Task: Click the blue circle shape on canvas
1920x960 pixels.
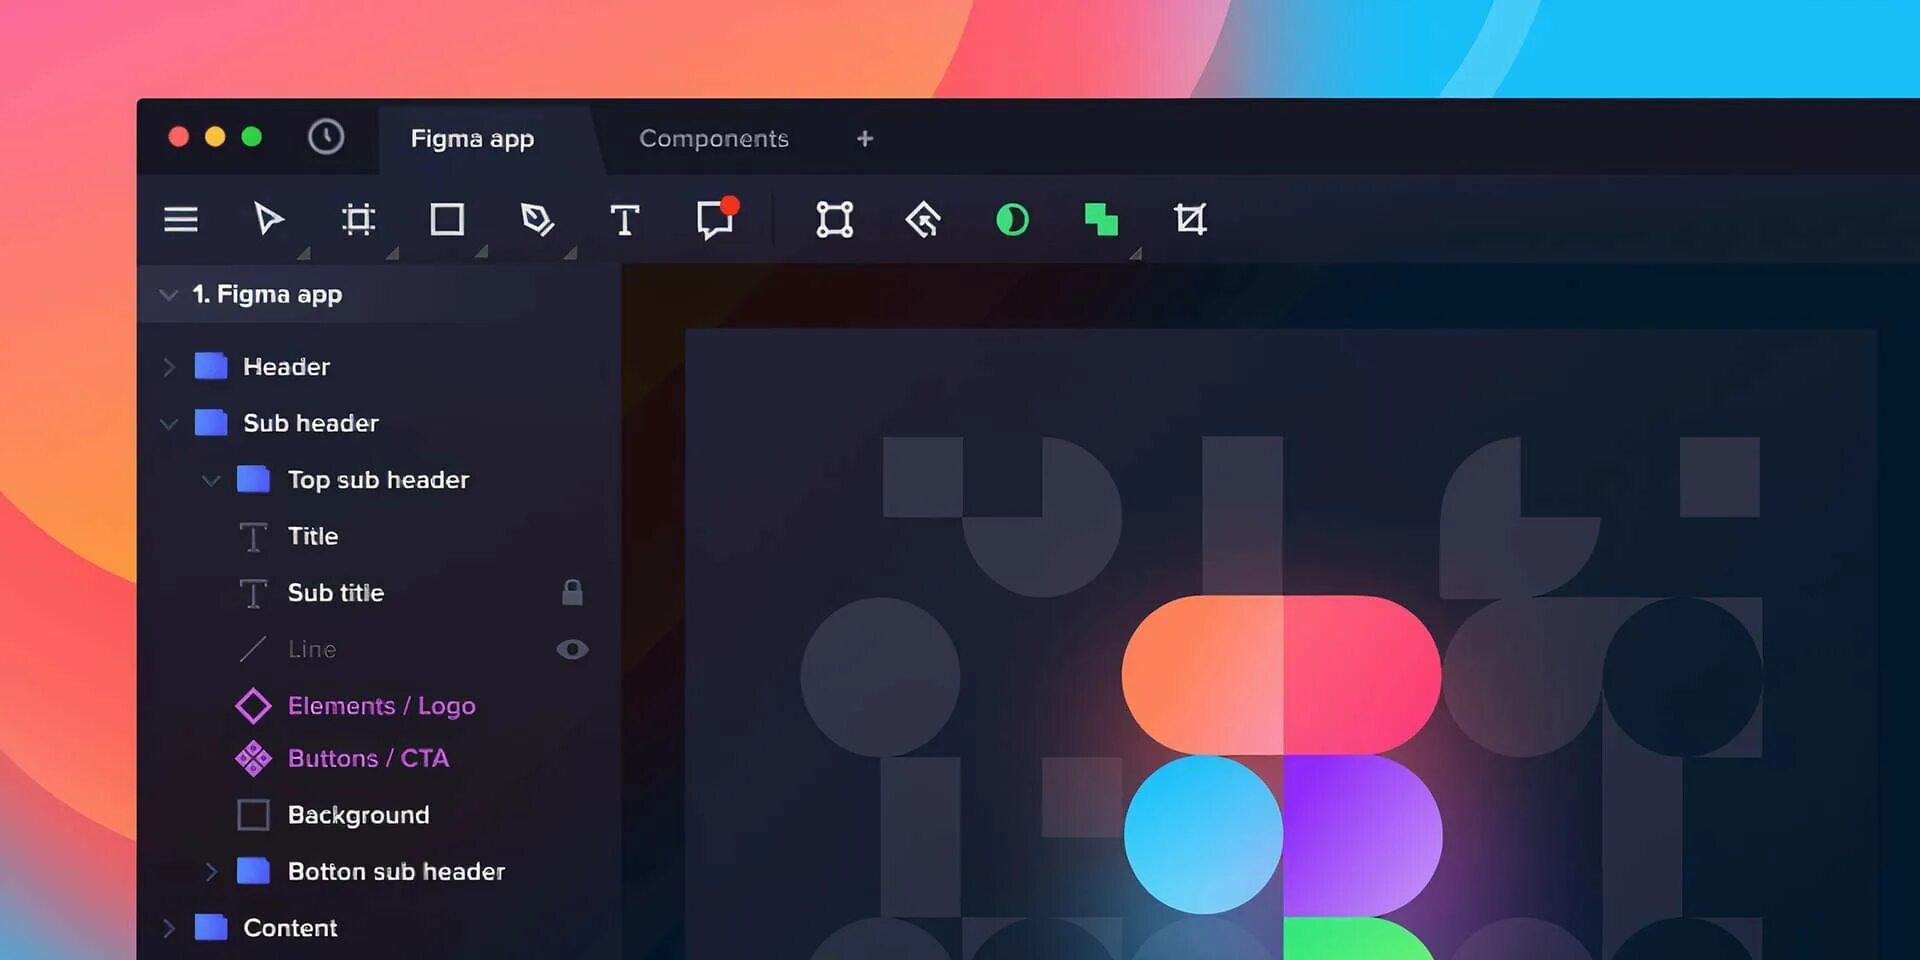Action: (x=1203, y=834)
